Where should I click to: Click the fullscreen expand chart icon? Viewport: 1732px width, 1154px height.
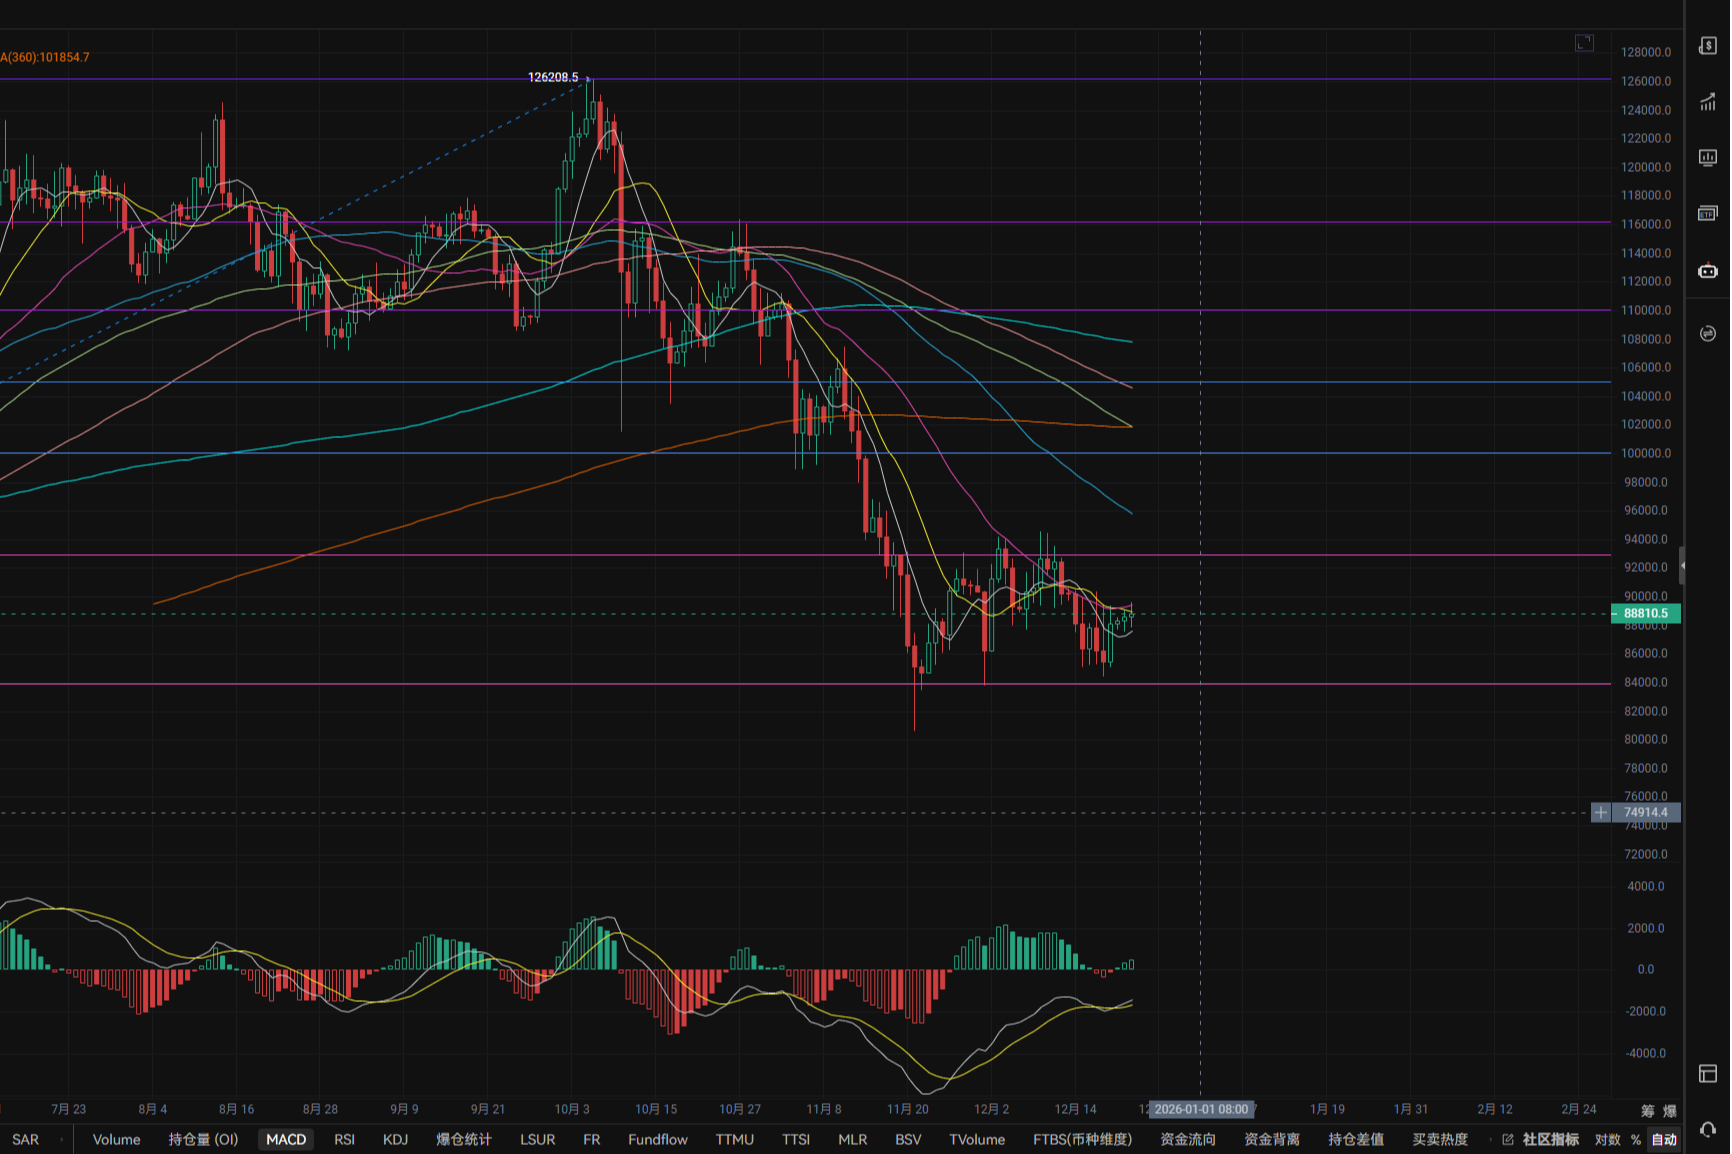point(1584,43)
